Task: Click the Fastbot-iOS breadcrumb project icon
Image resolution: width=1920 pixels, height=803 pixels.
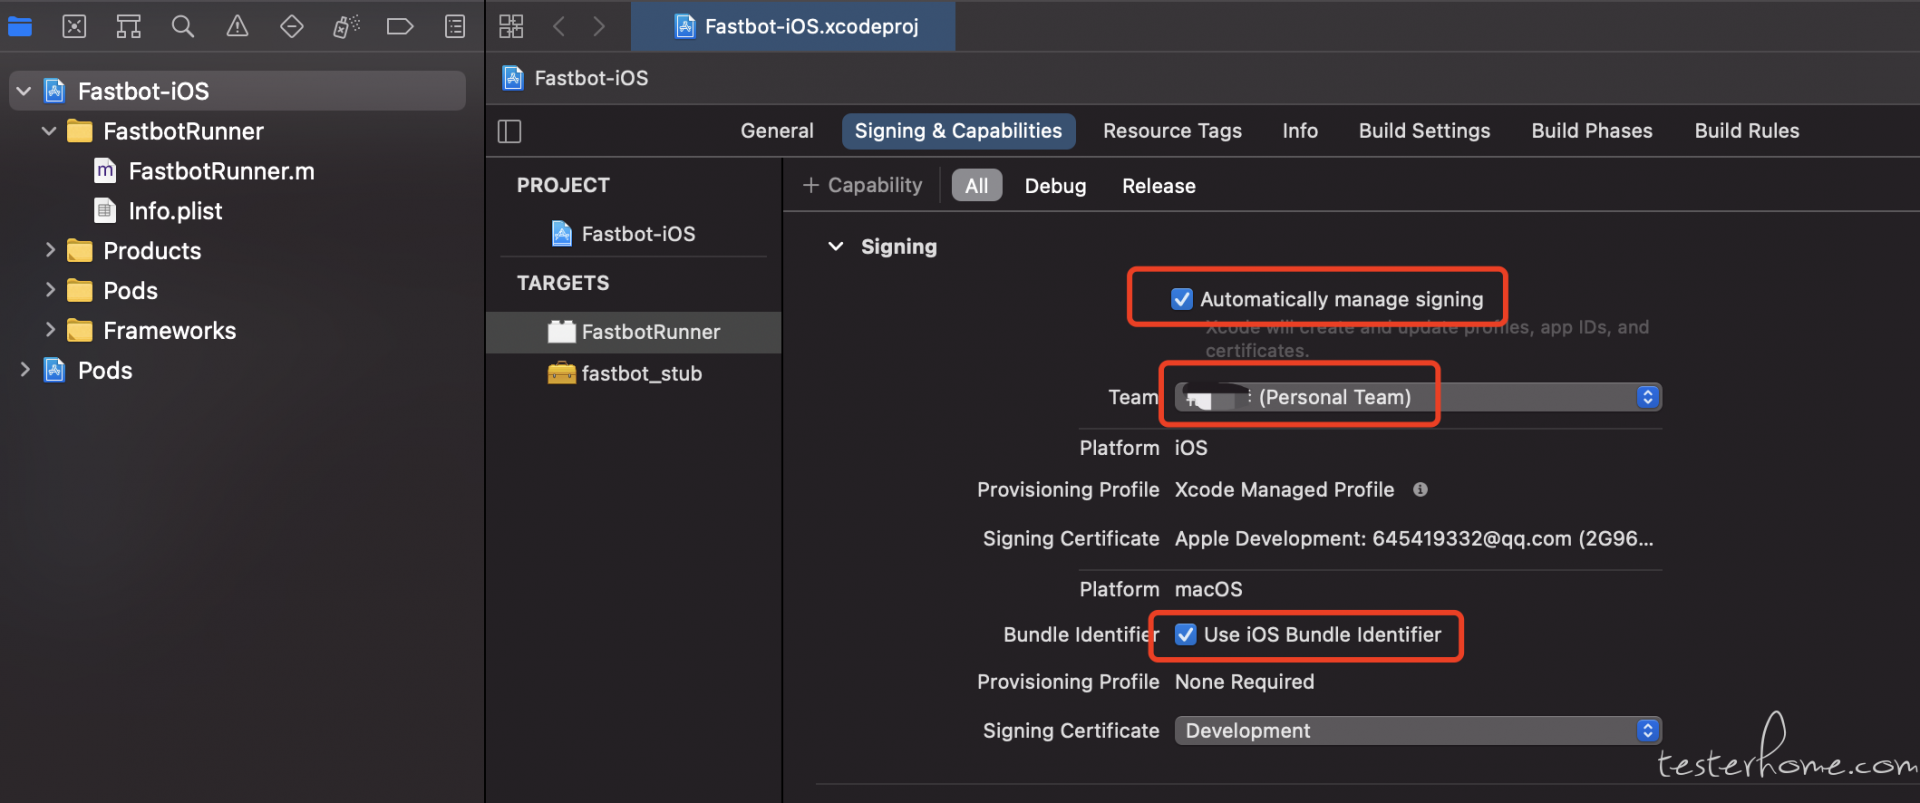Action: (x=513, y=78)
